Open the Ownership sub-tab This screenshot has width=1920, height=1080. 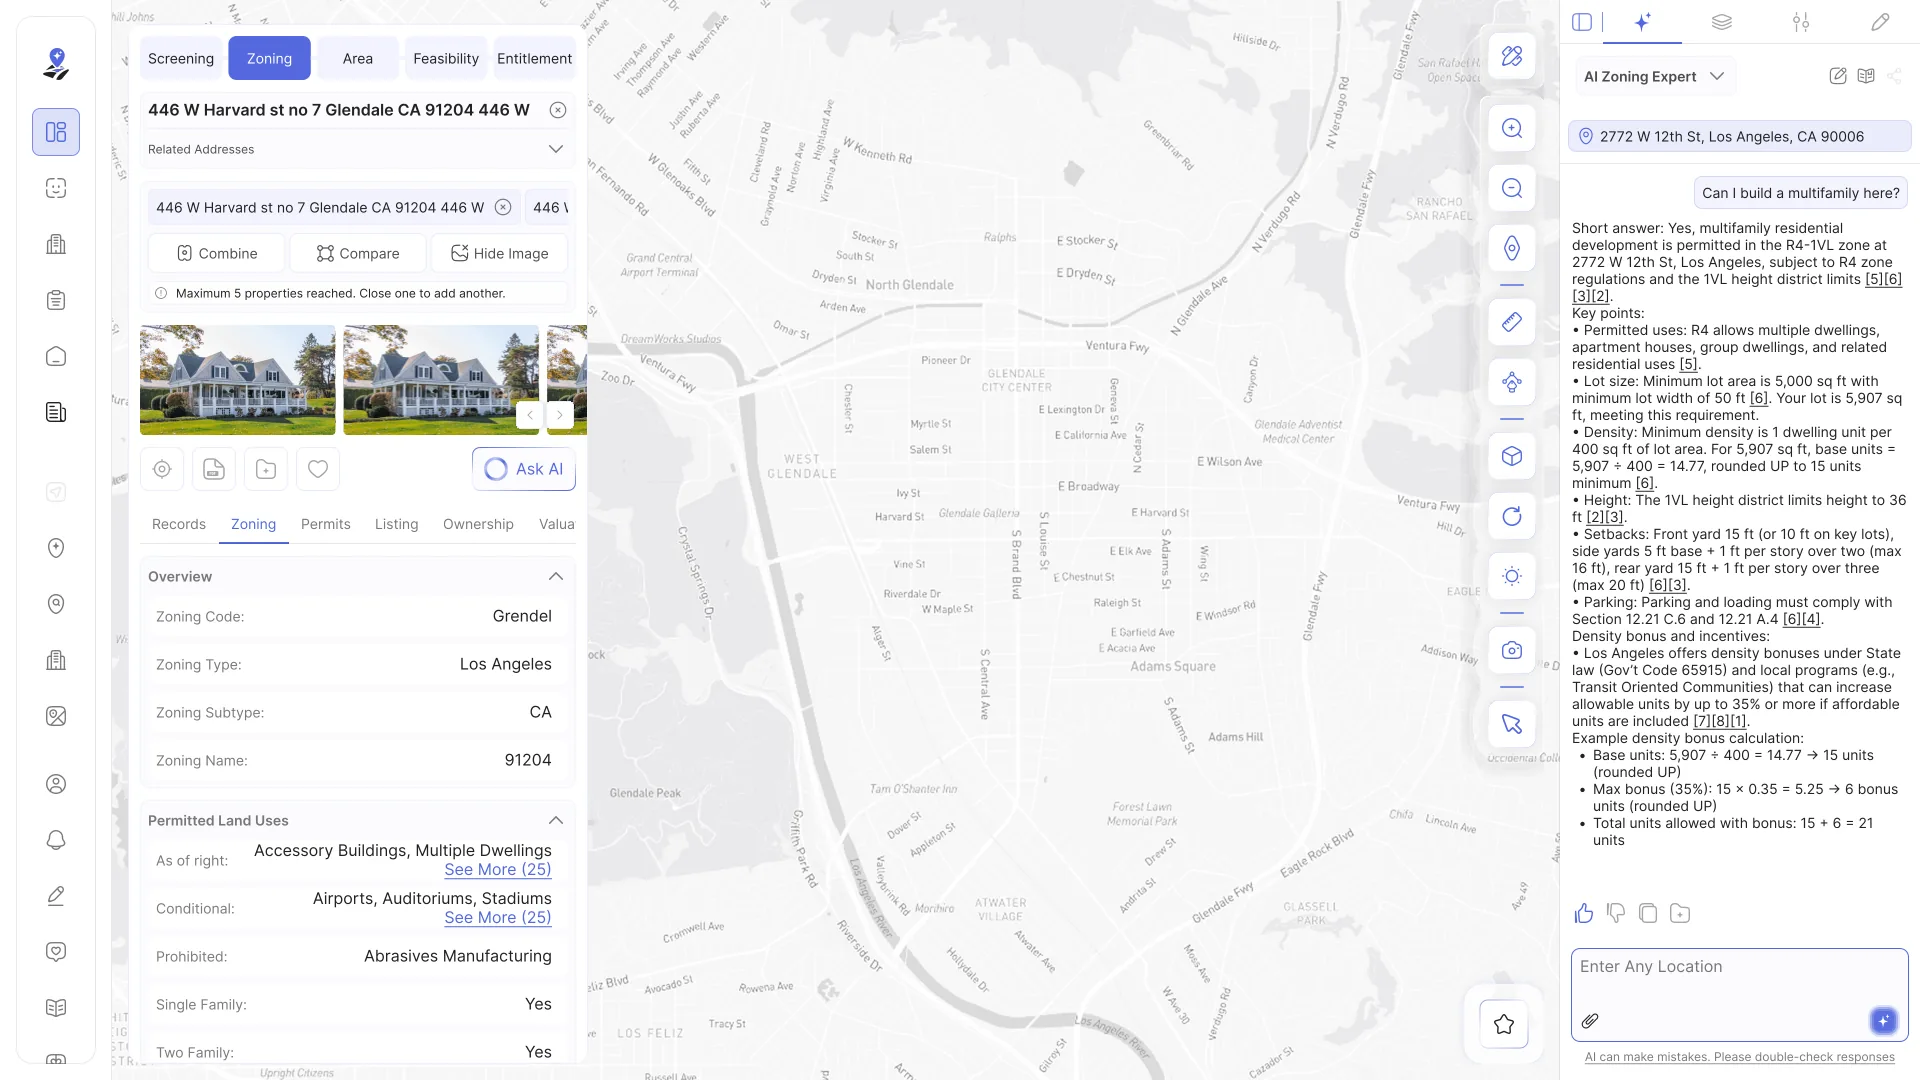(478, 524)
